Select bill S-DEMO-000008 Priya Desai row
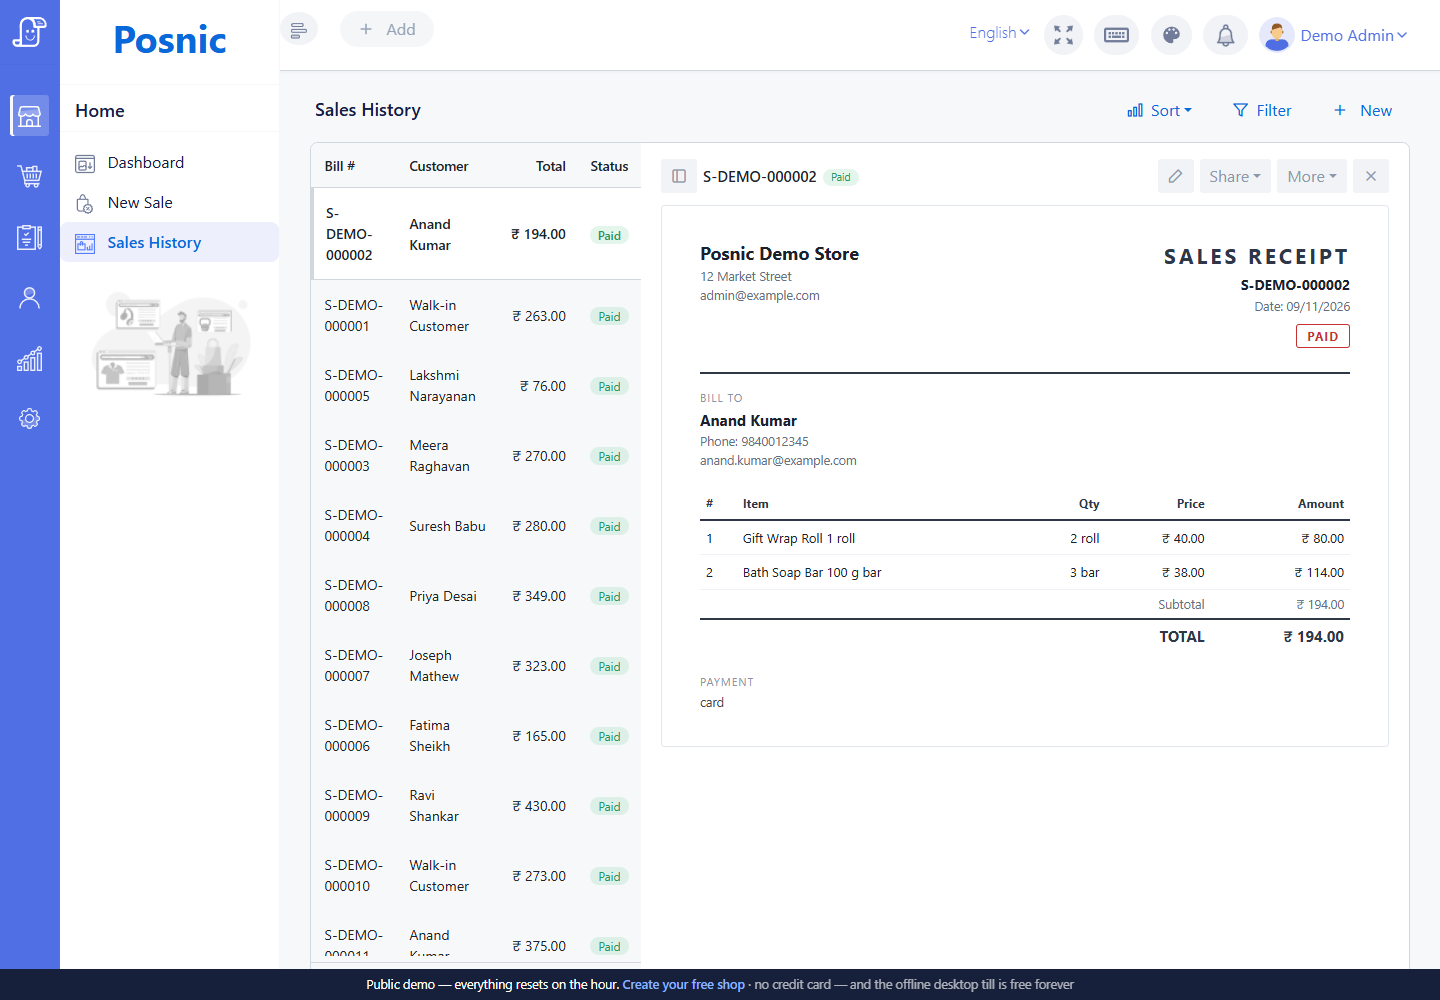The height and width of the screenshot is (1000, 1440). pos(476,596)
